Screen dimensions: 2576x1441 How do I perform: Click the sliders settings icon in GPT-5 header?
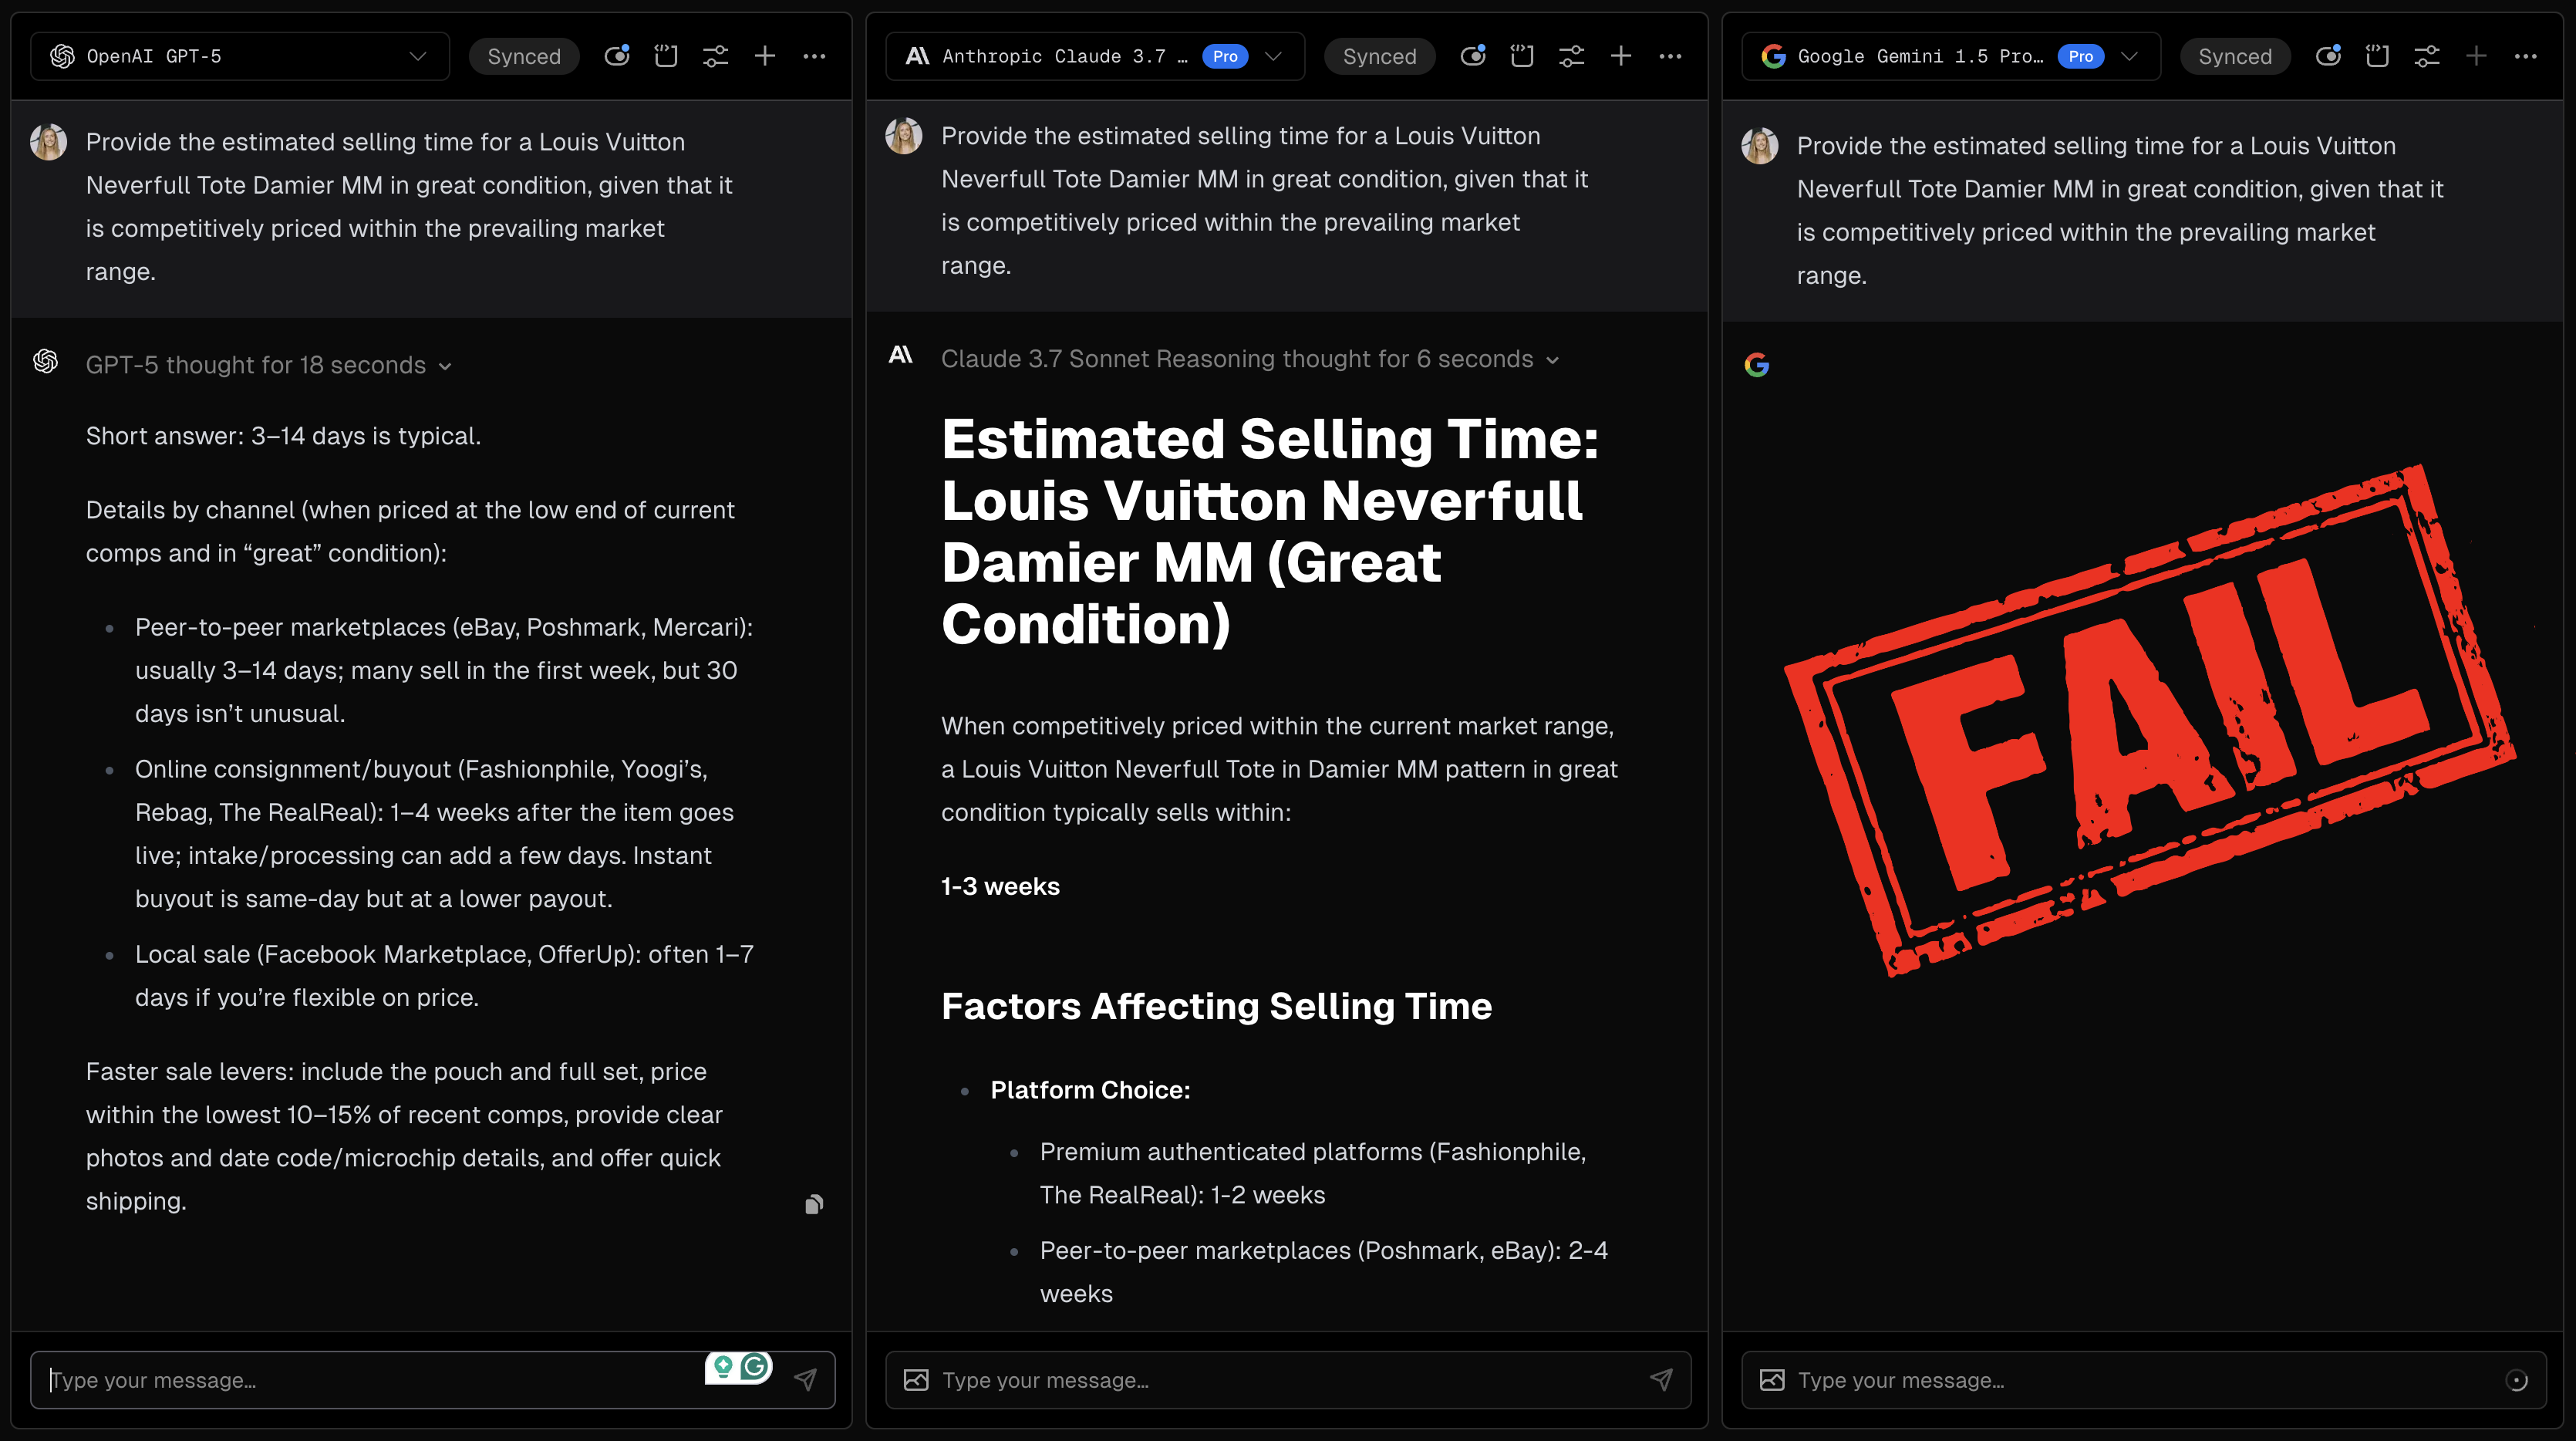[715, 56]
